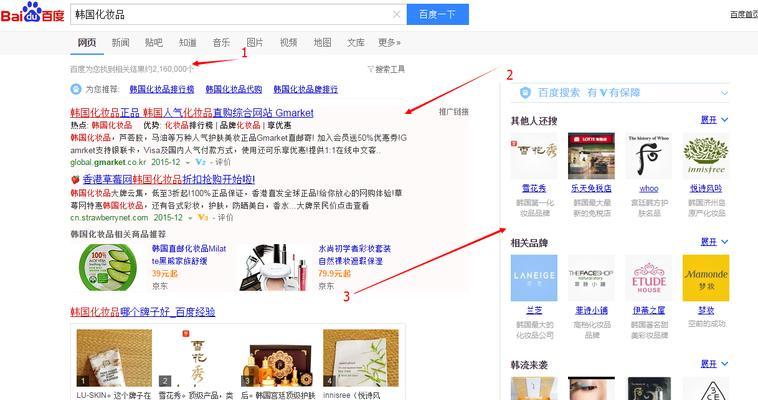758x400 pixels.
Task: Click the innisfree thumbnail numbered 4
Action: pyautogui.click(x=361, y=358)
